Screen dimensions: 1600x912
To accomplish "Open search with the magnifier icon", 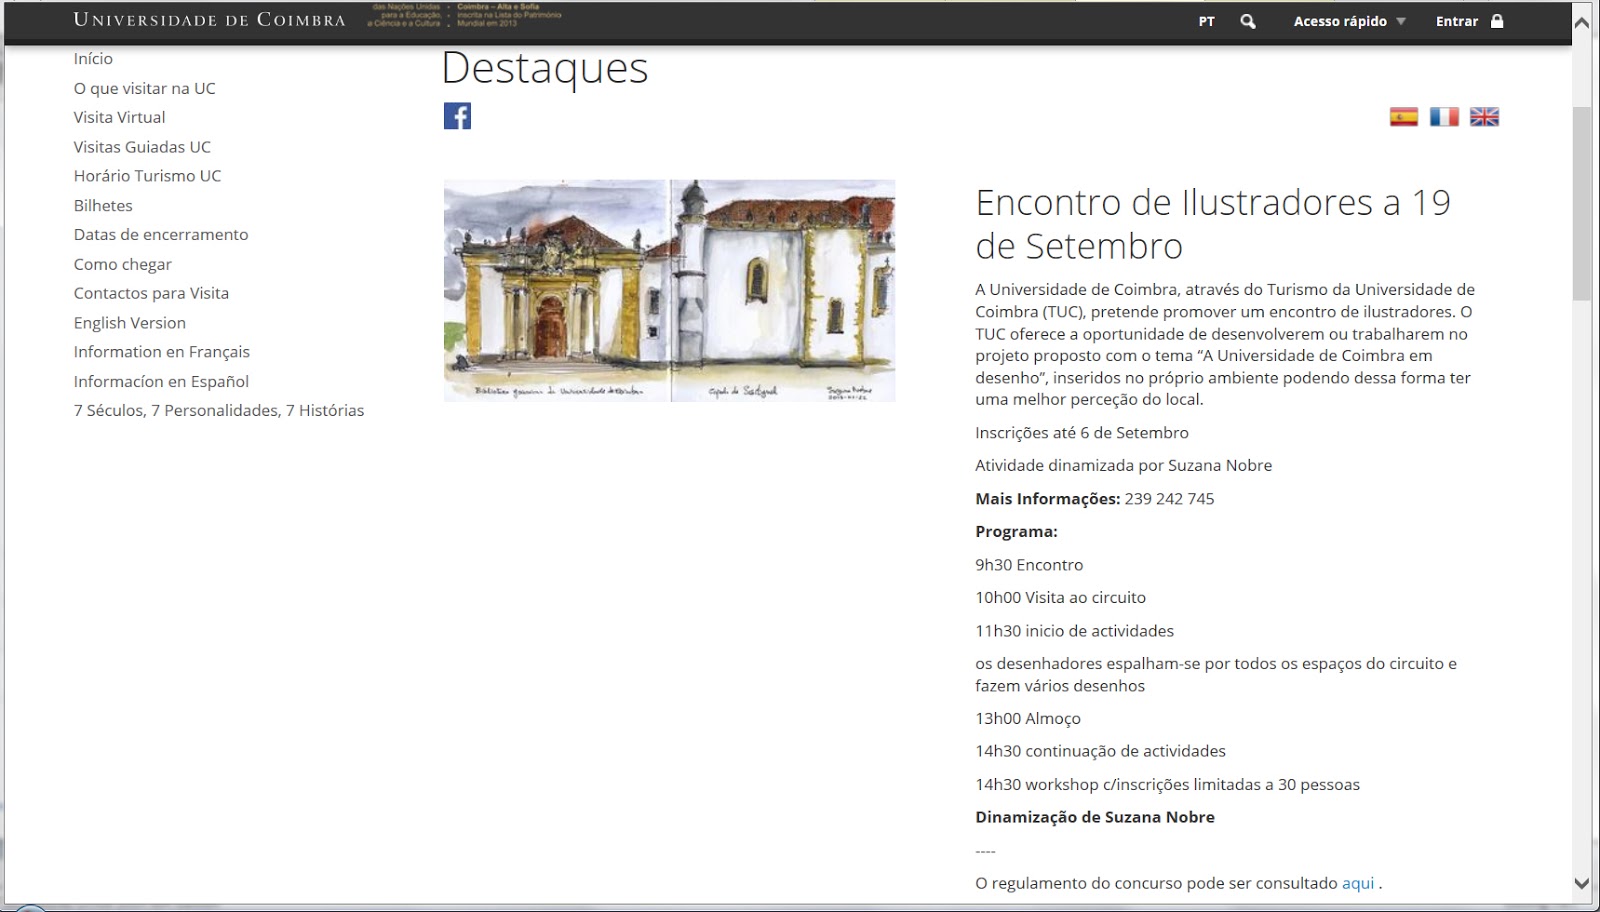I will tap(1248, 21).
